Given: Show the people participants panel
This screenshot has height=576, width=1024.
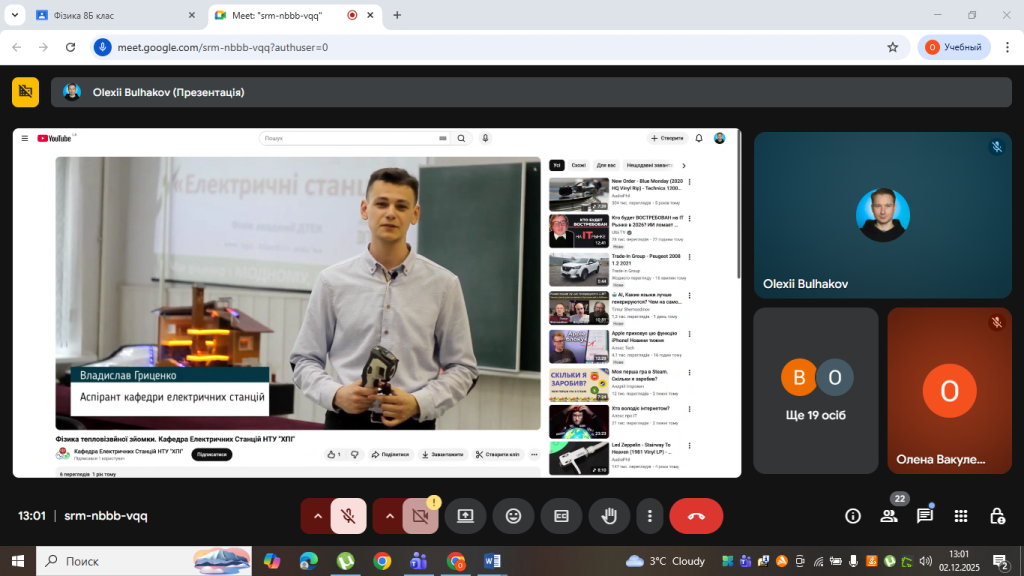Looking at the screenshot, I should [x=888, y=516].
